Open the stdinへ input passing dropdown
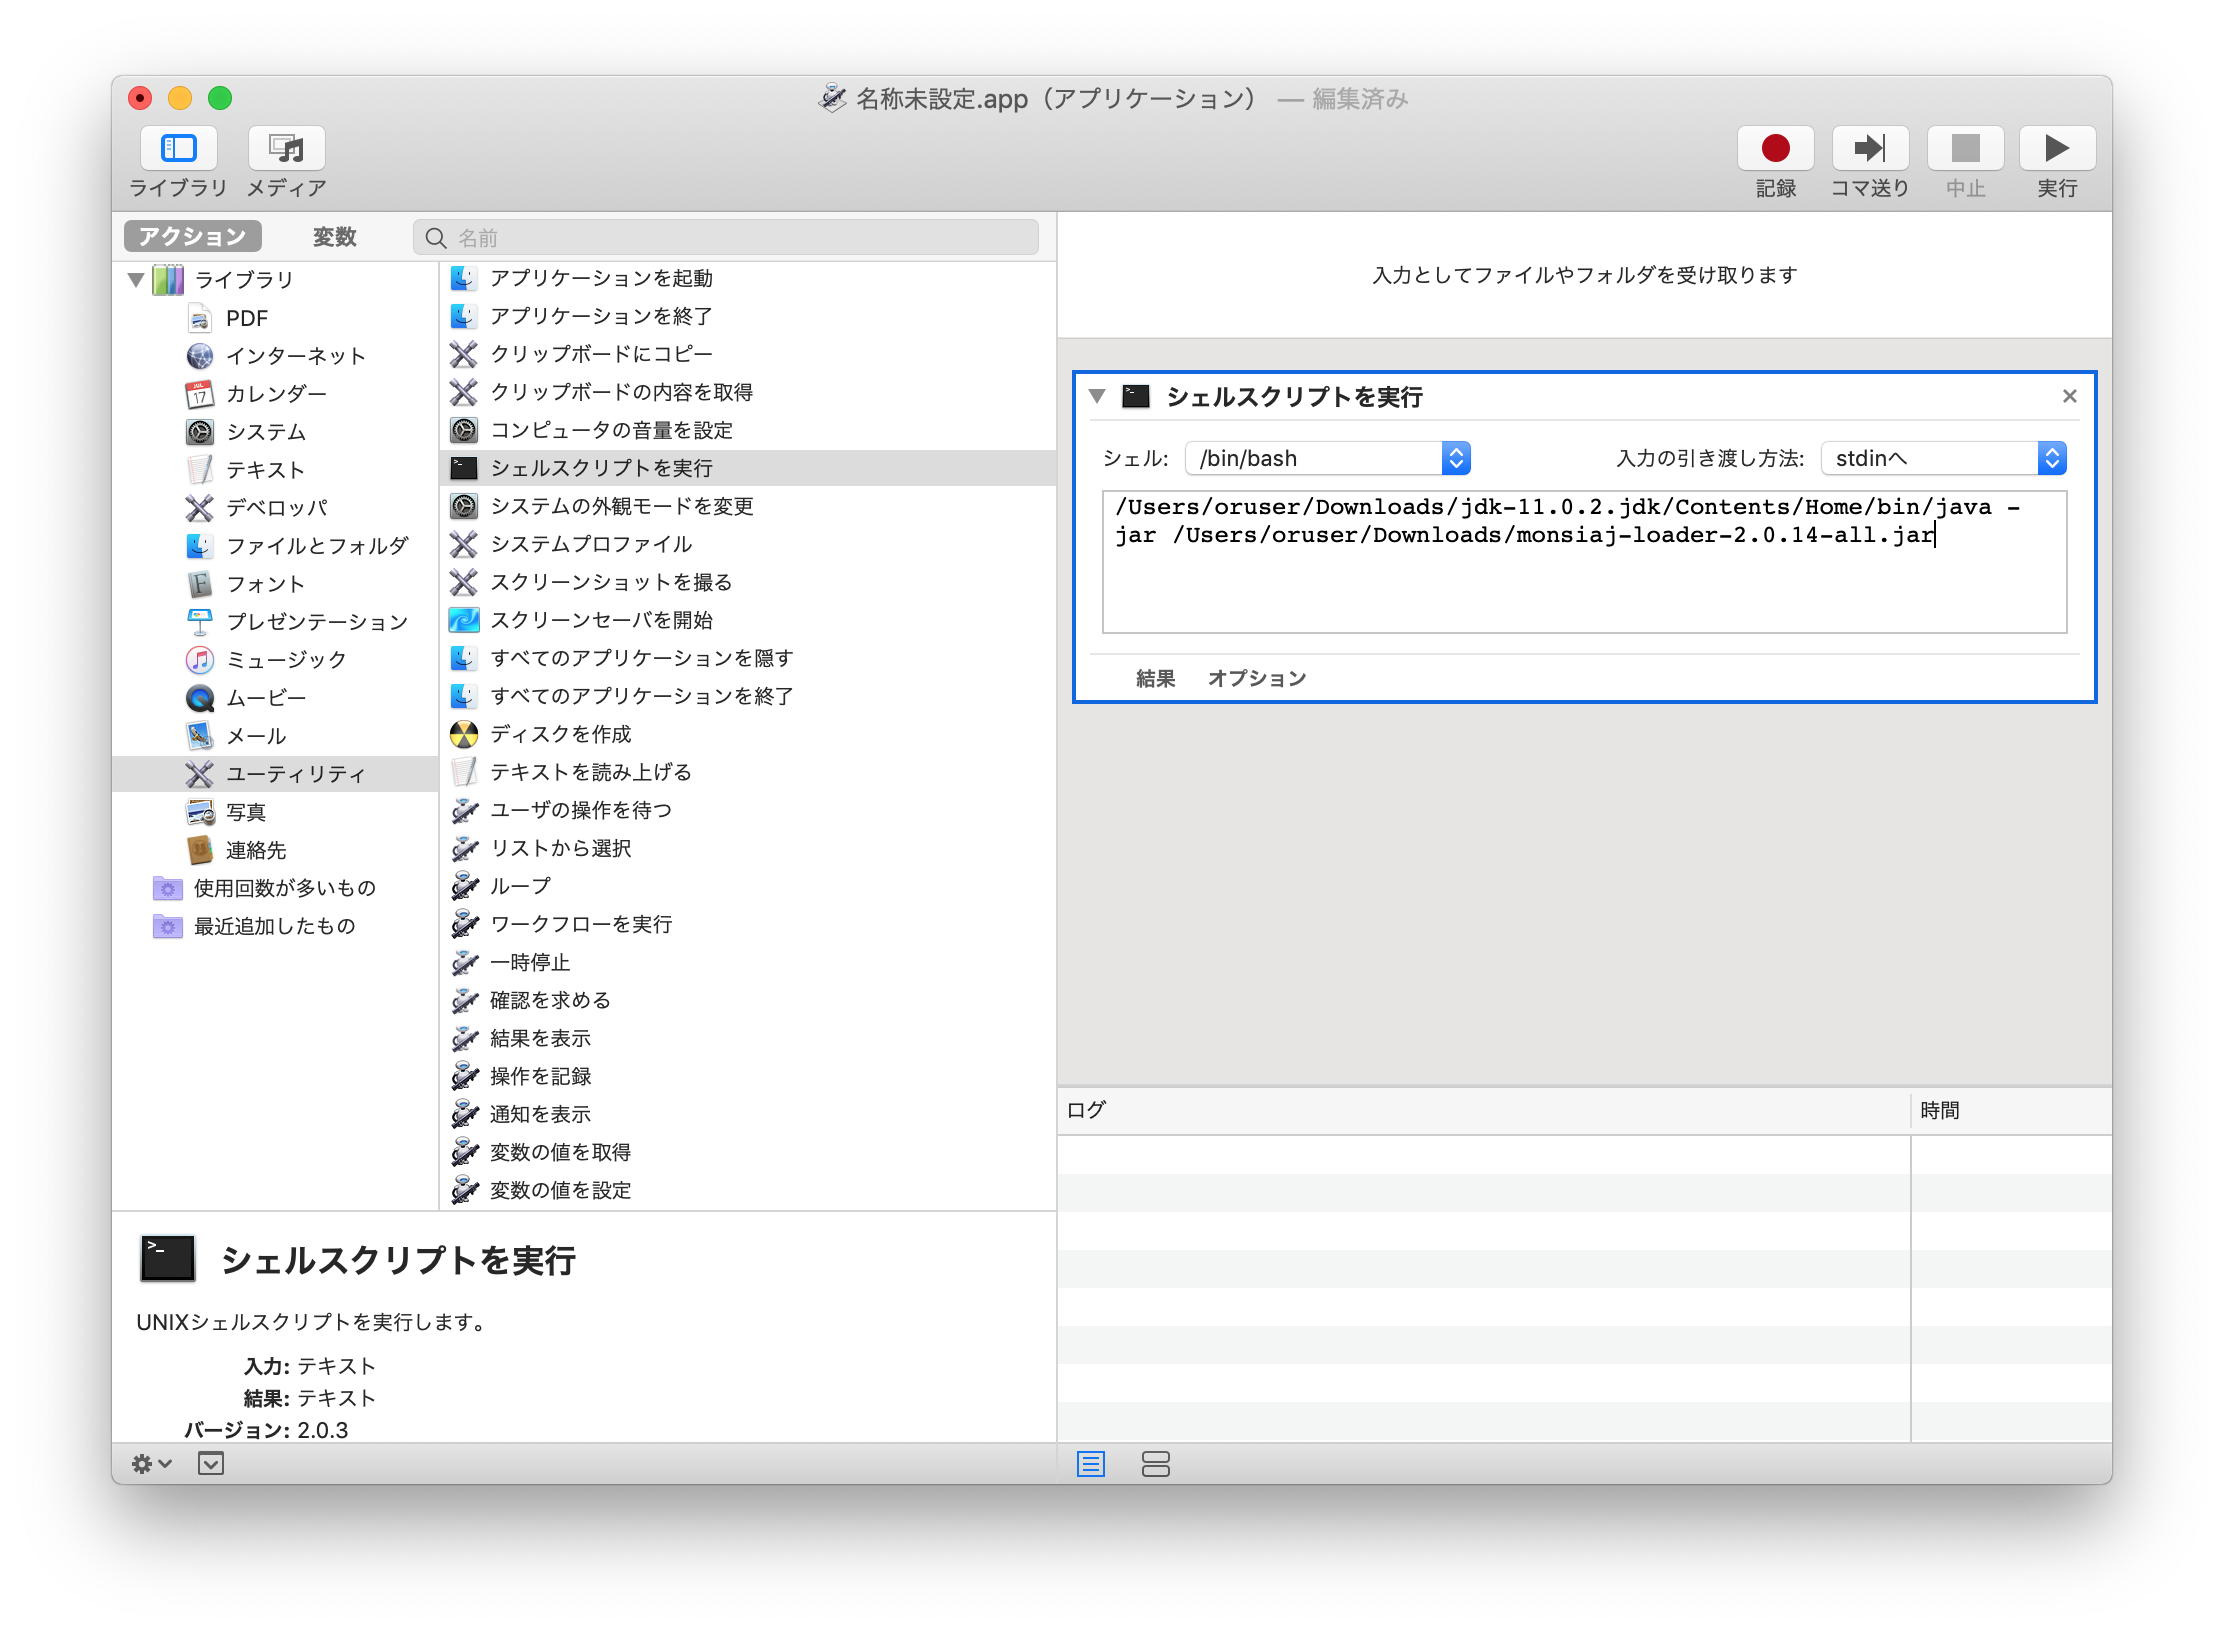2224x1632 pixels. [1941, 458]
